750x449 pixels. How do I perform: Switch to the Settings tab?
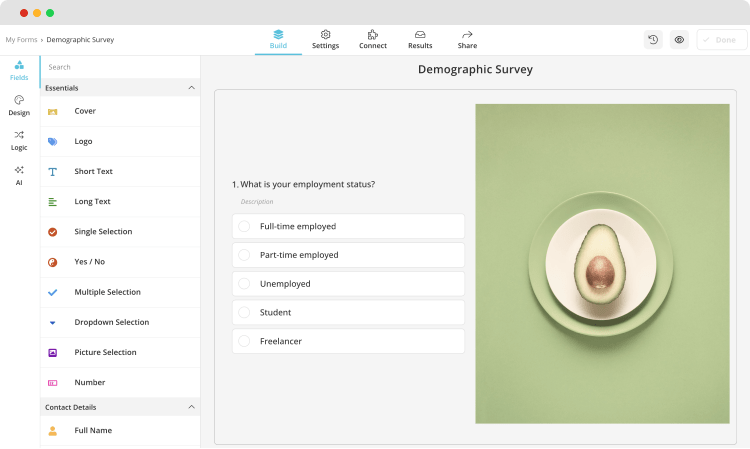[325, 39]
